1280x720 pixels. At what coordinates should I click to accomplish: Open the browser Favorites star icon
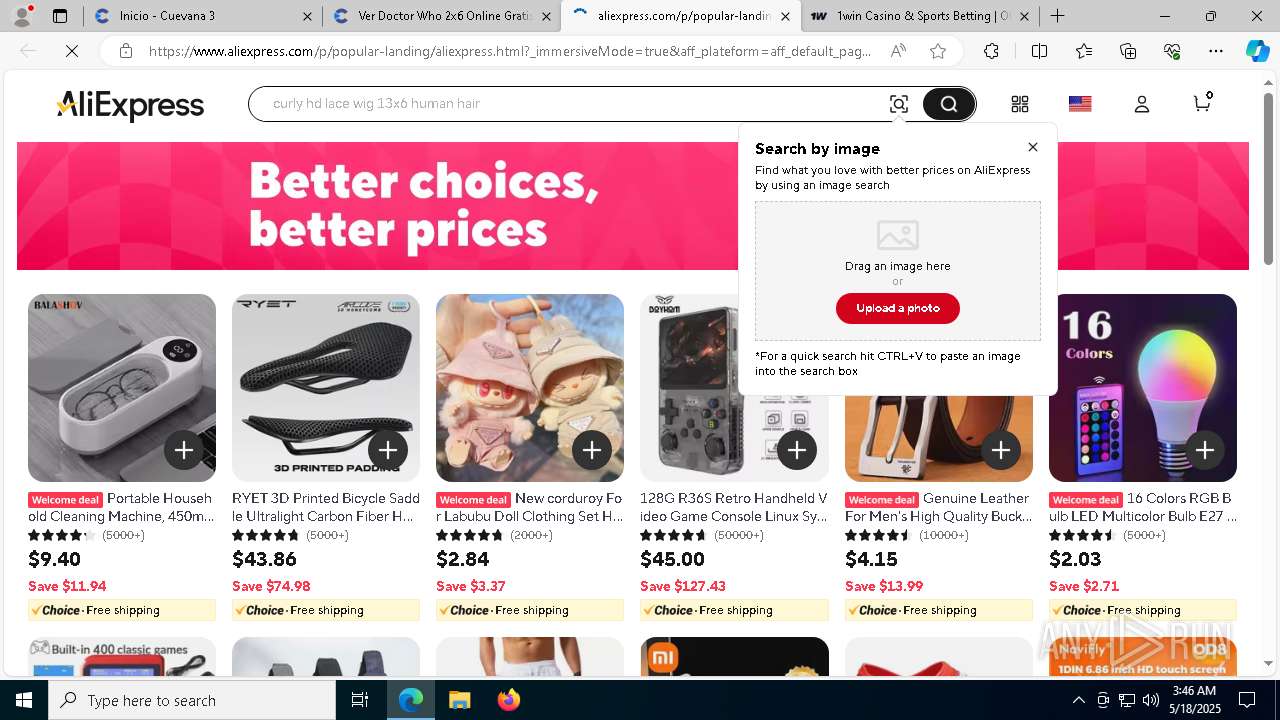tap(1084, 51)
